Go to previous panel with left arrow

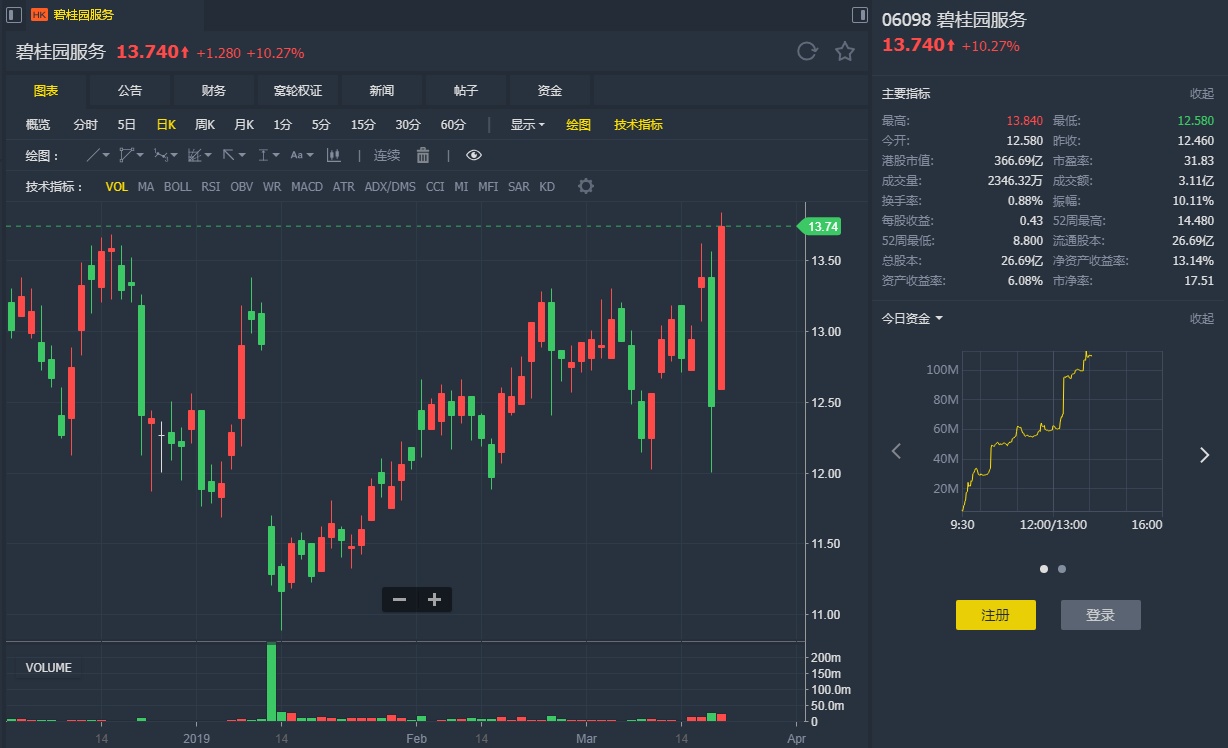tap(896, 452)
